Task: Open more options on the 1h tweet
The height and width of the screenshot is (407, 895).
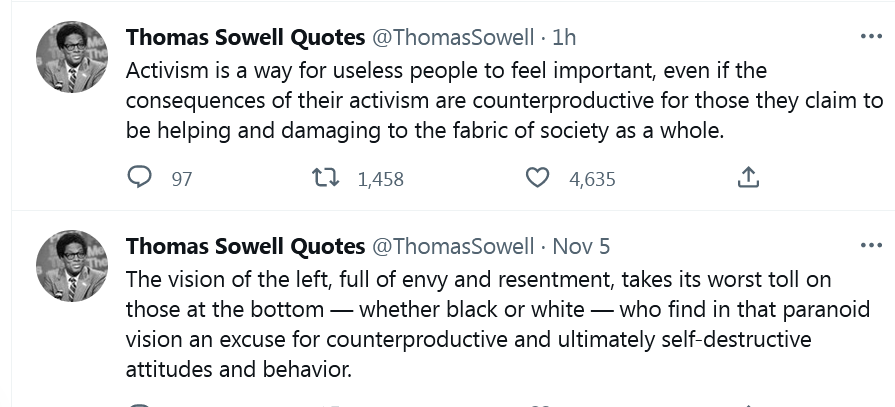Action: [x=871, y=36]
